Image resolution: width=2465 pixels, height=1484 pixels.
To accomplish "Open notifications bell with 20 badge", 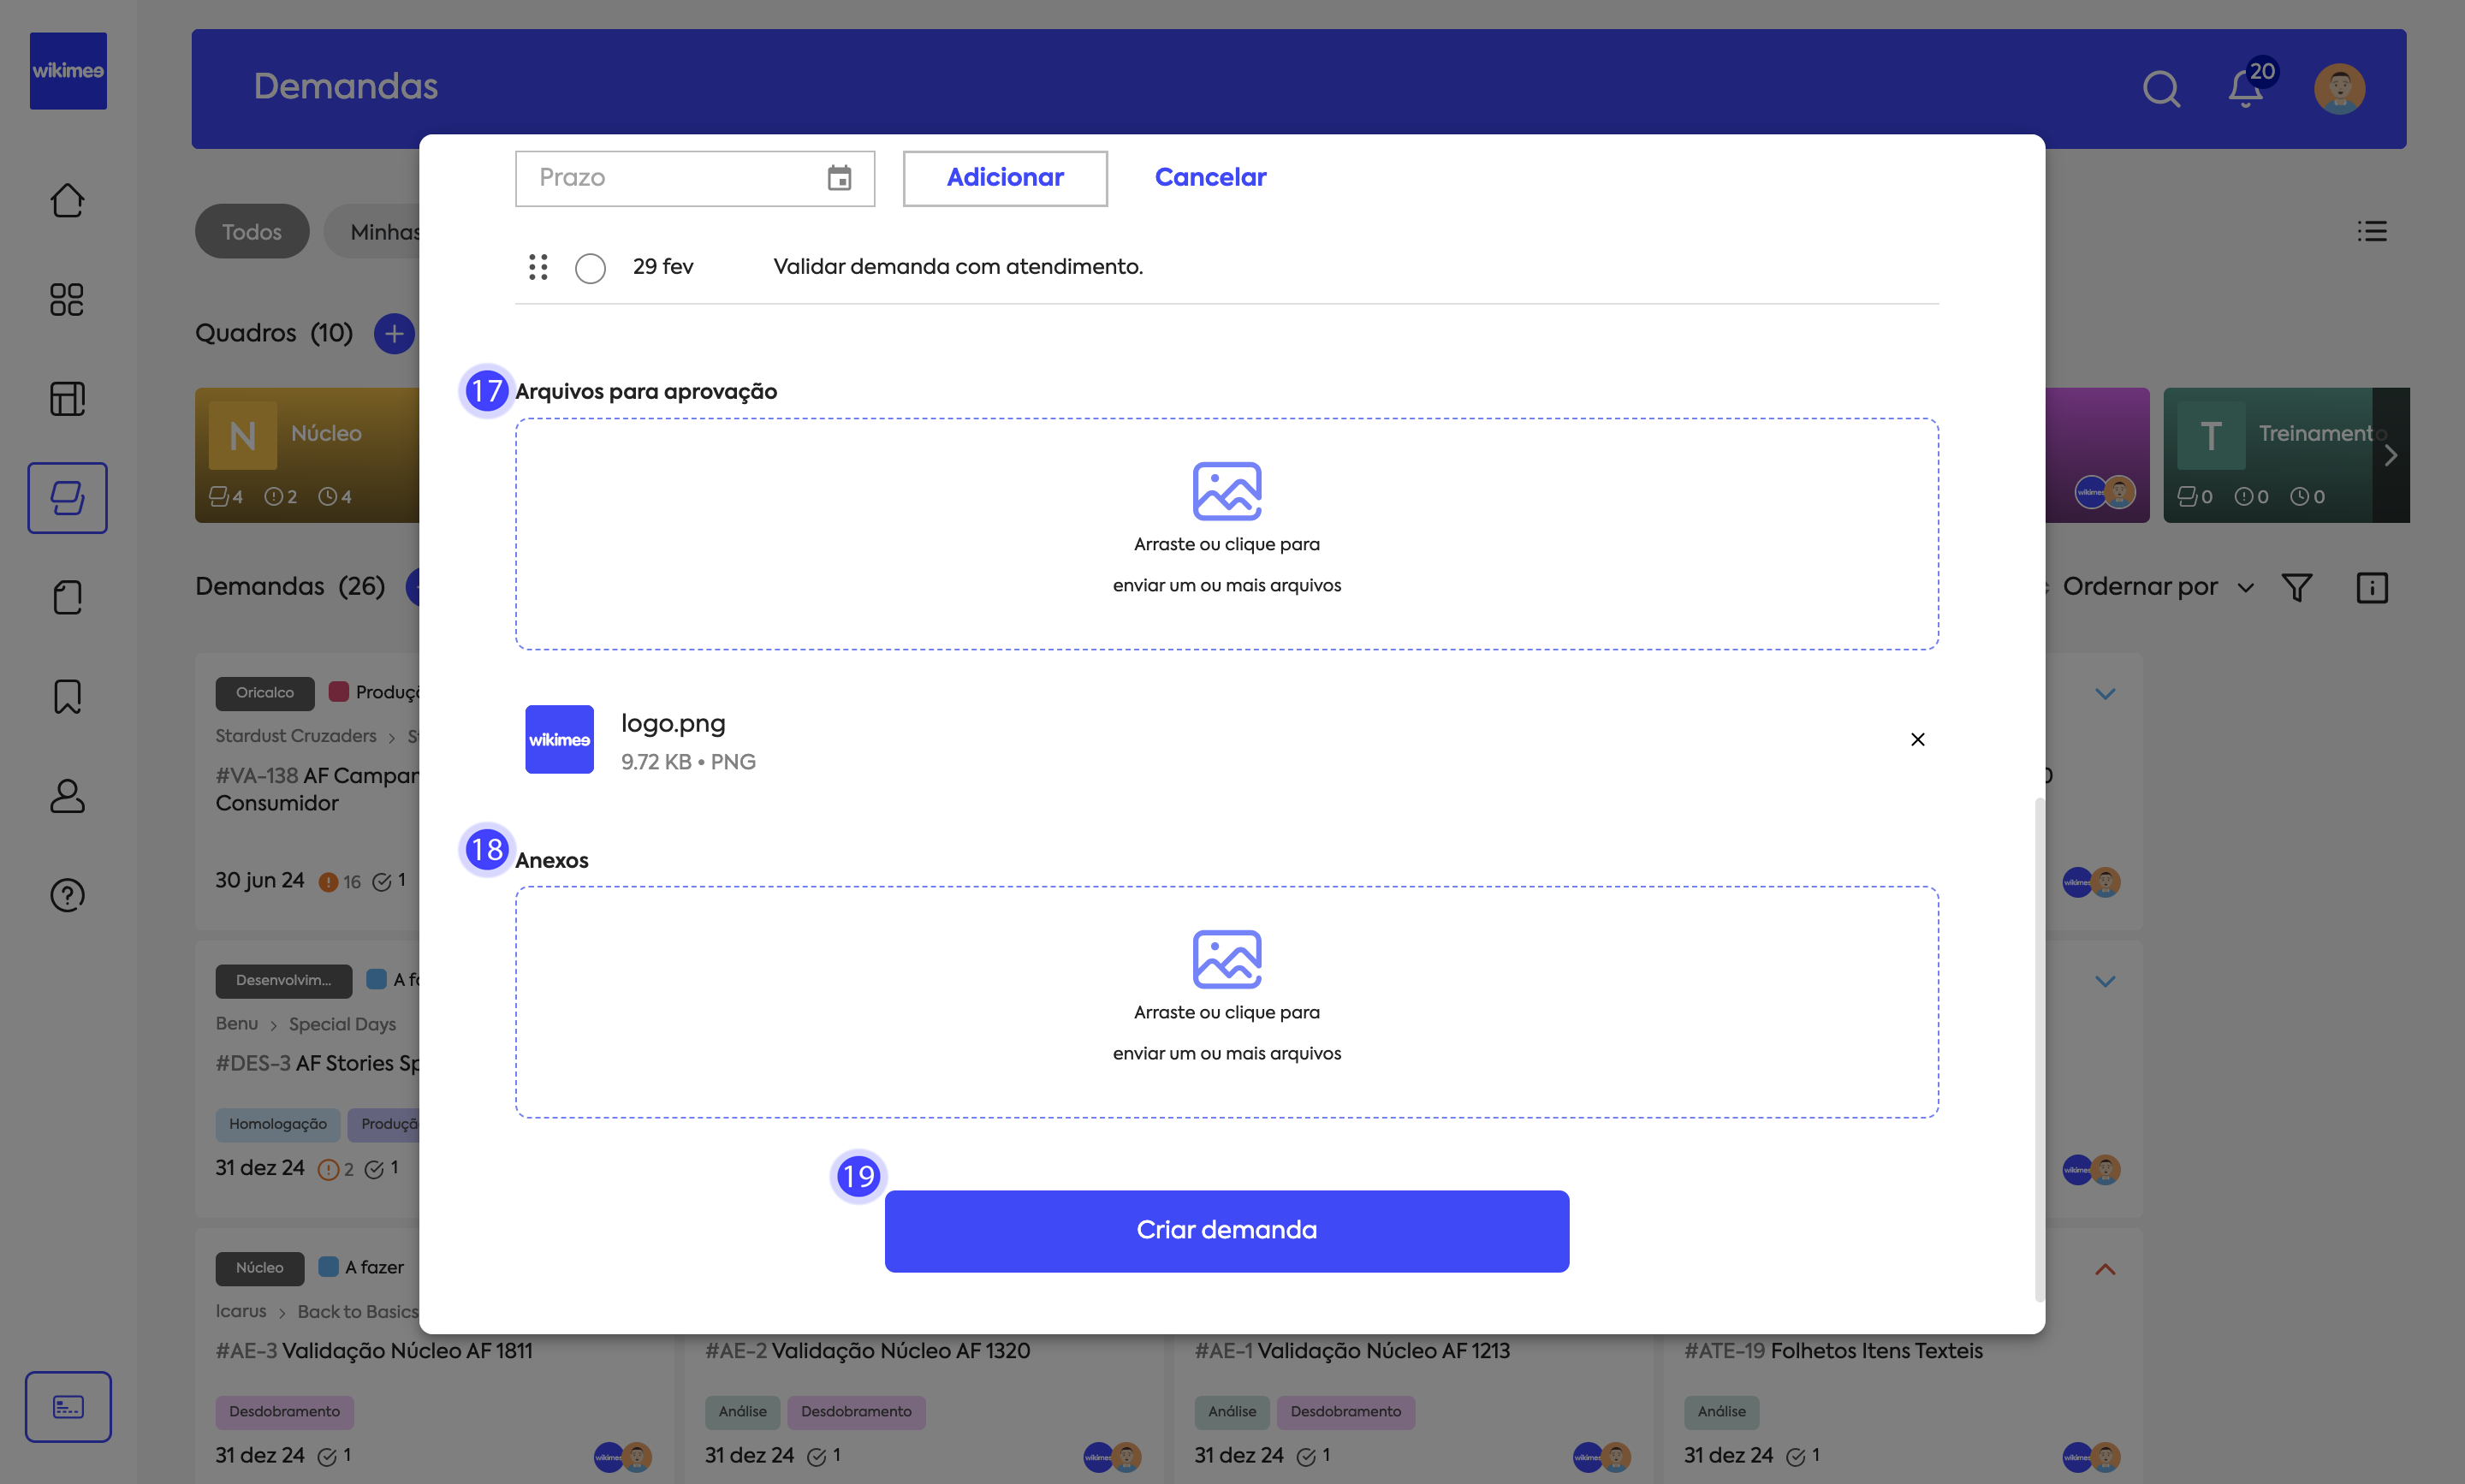I will click(x=2245, y=89).
